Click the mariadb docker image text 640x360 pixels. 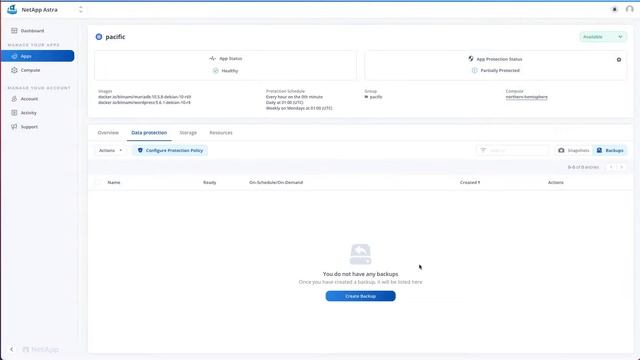(144, 97)
